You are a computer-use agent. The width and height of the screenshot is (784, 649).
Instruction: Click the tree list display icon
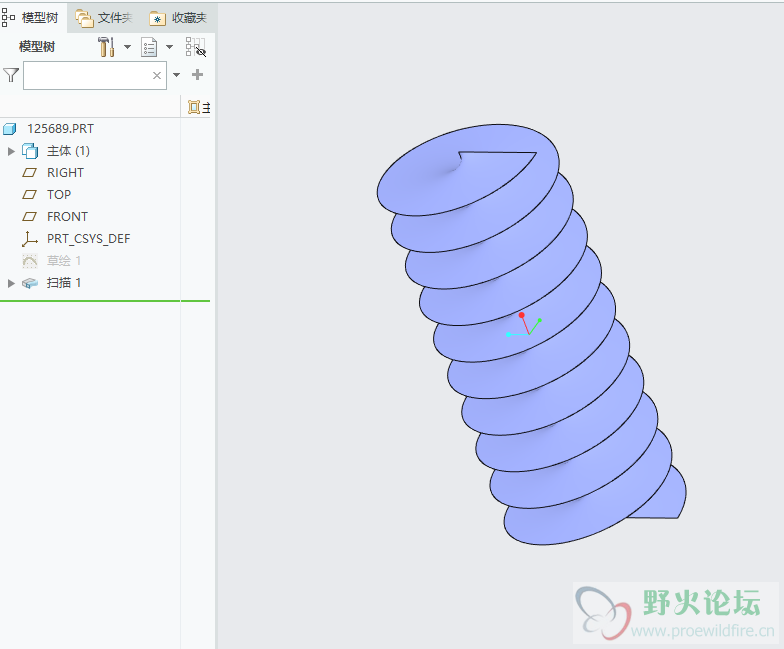pyautogui.click(x=149, y=48)
